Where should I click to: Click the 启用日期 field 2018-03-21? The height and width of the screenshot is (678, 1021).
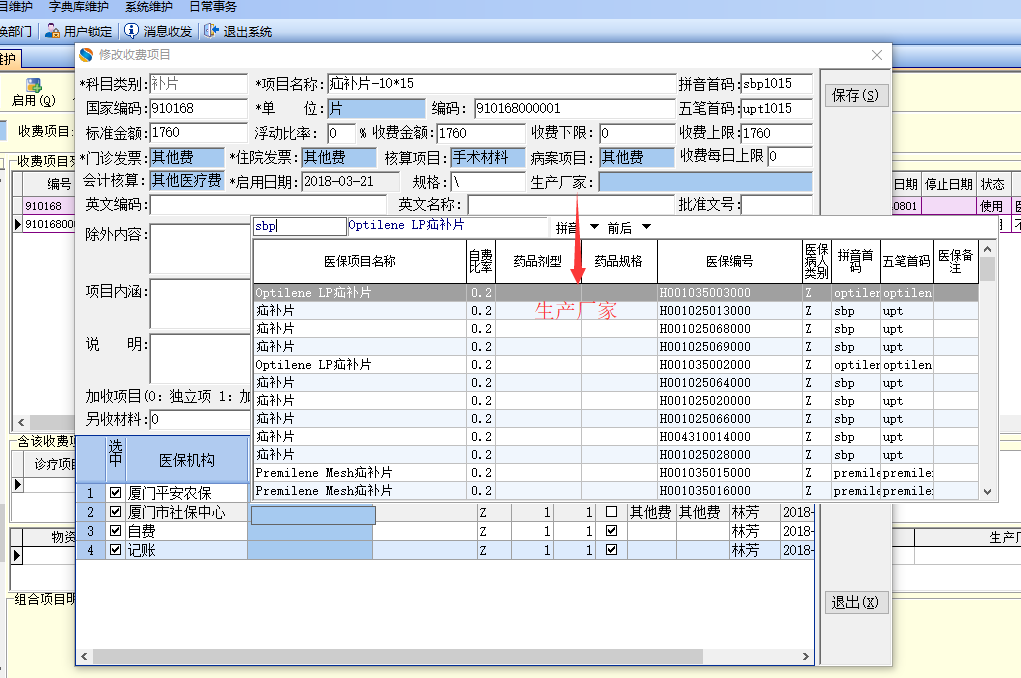click(x=350, y=182)
